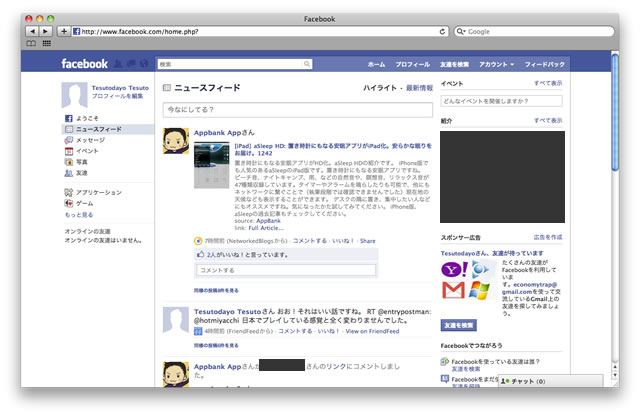Screen dimensions: 640x416
Task: Go forward with Safari's forward arrow
Action: [45, 31]
